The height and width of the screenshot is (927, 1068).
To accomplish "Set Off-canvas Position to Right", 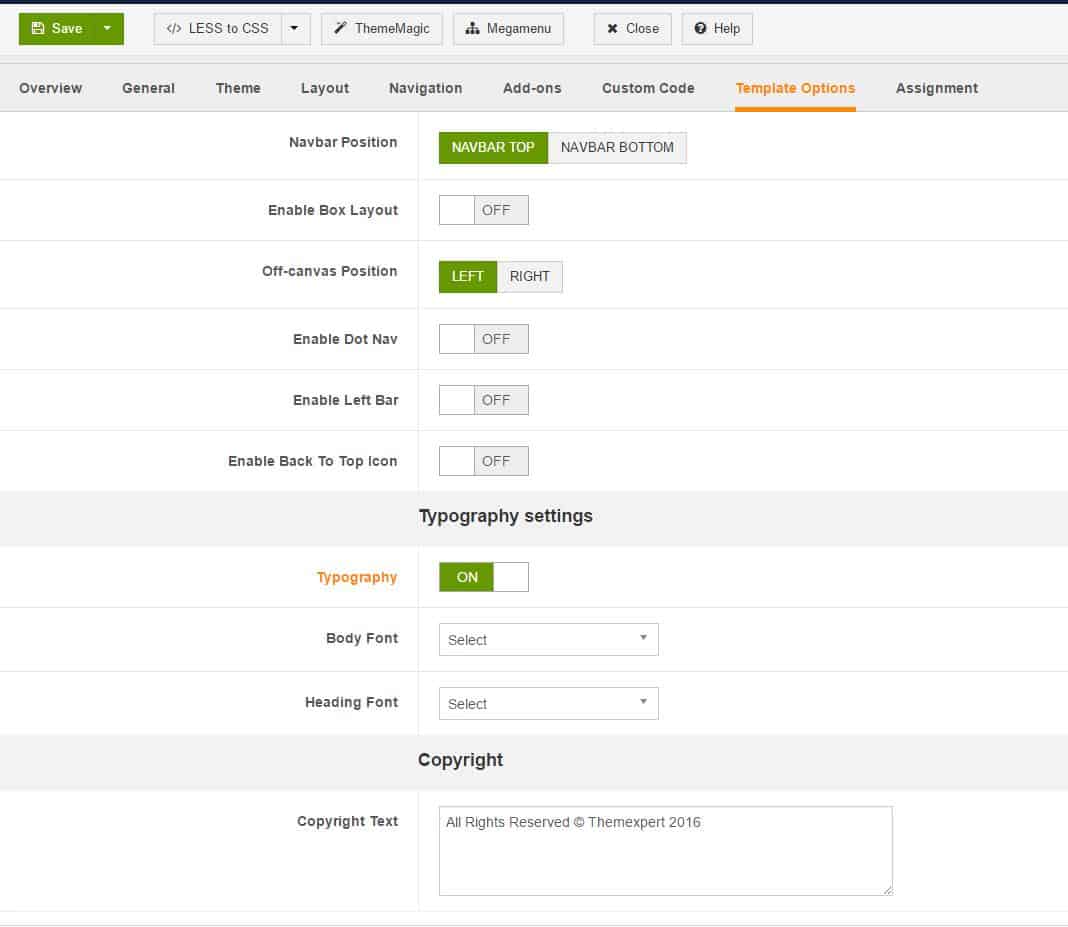I will click(529, 277).
